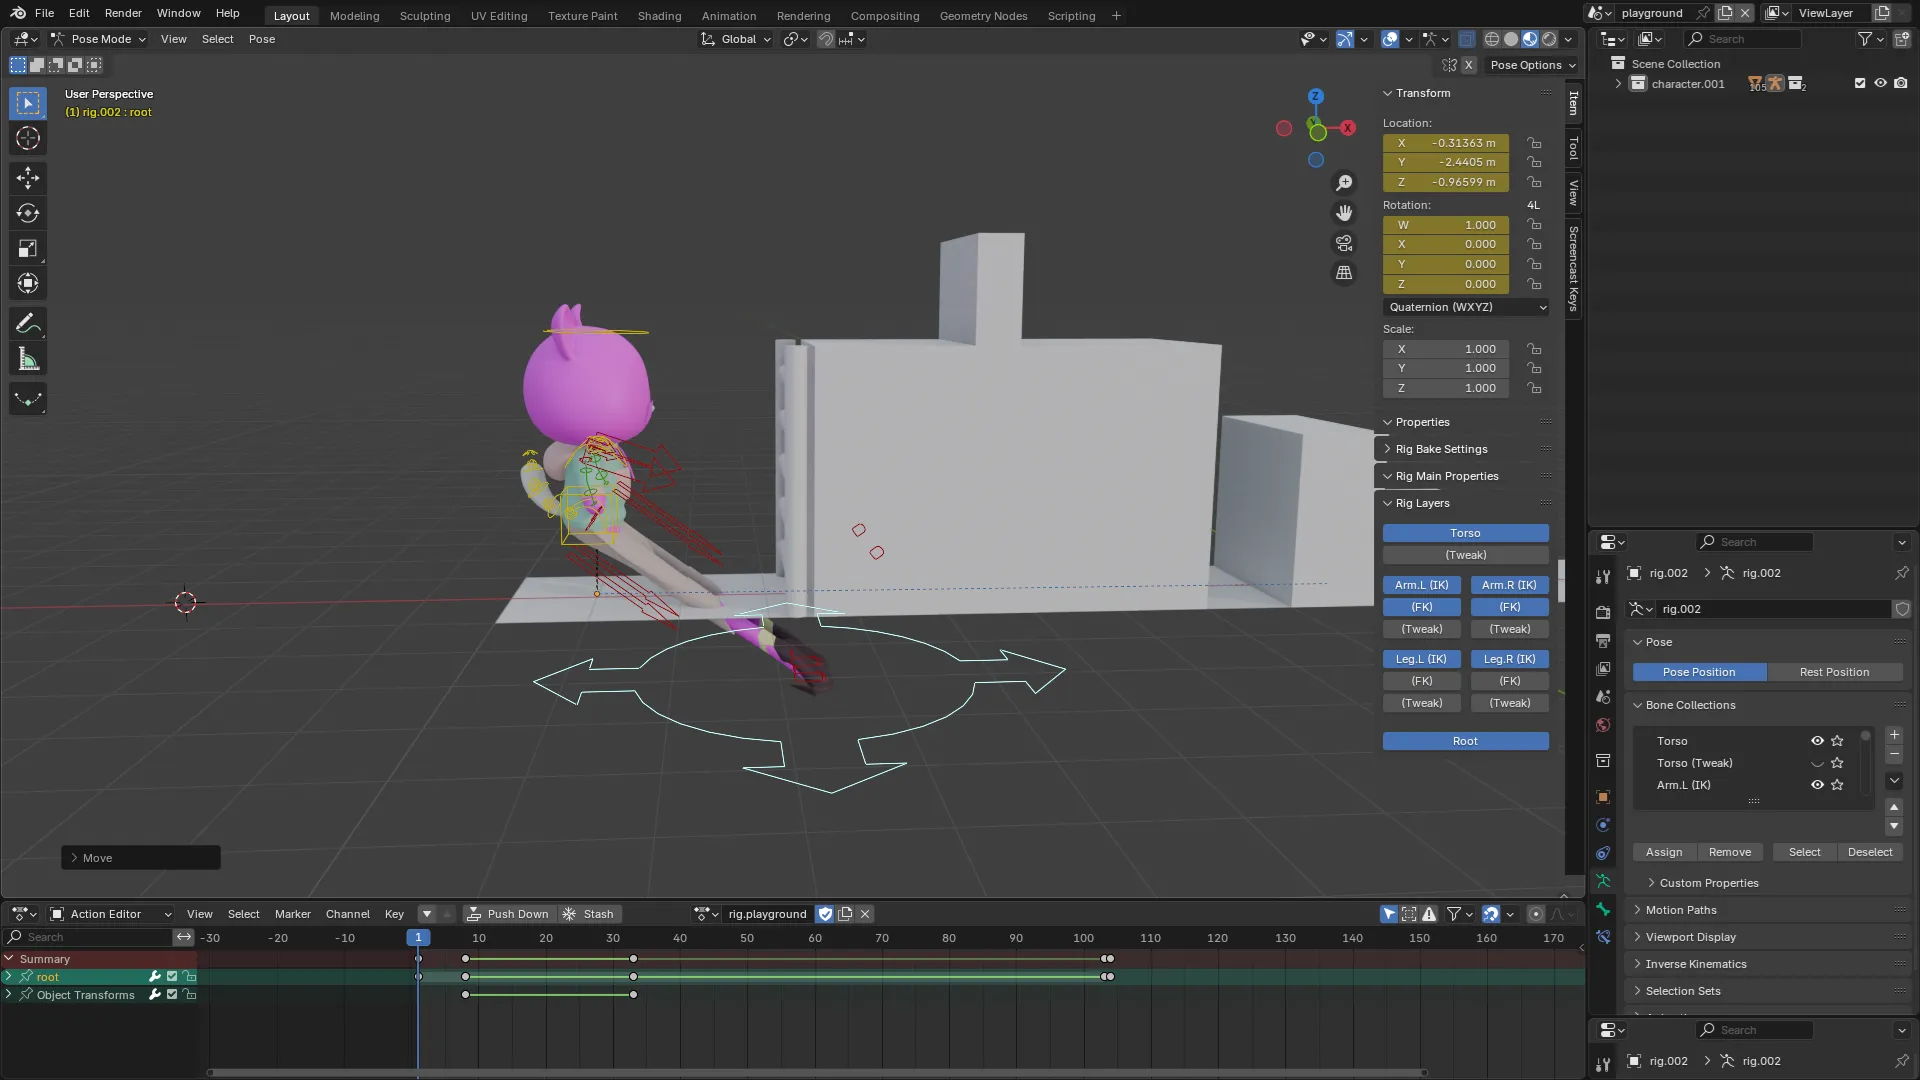Switch to the Sculpting workspace tab
Screen dimensions: 1920x1080
tap(425, 16)
